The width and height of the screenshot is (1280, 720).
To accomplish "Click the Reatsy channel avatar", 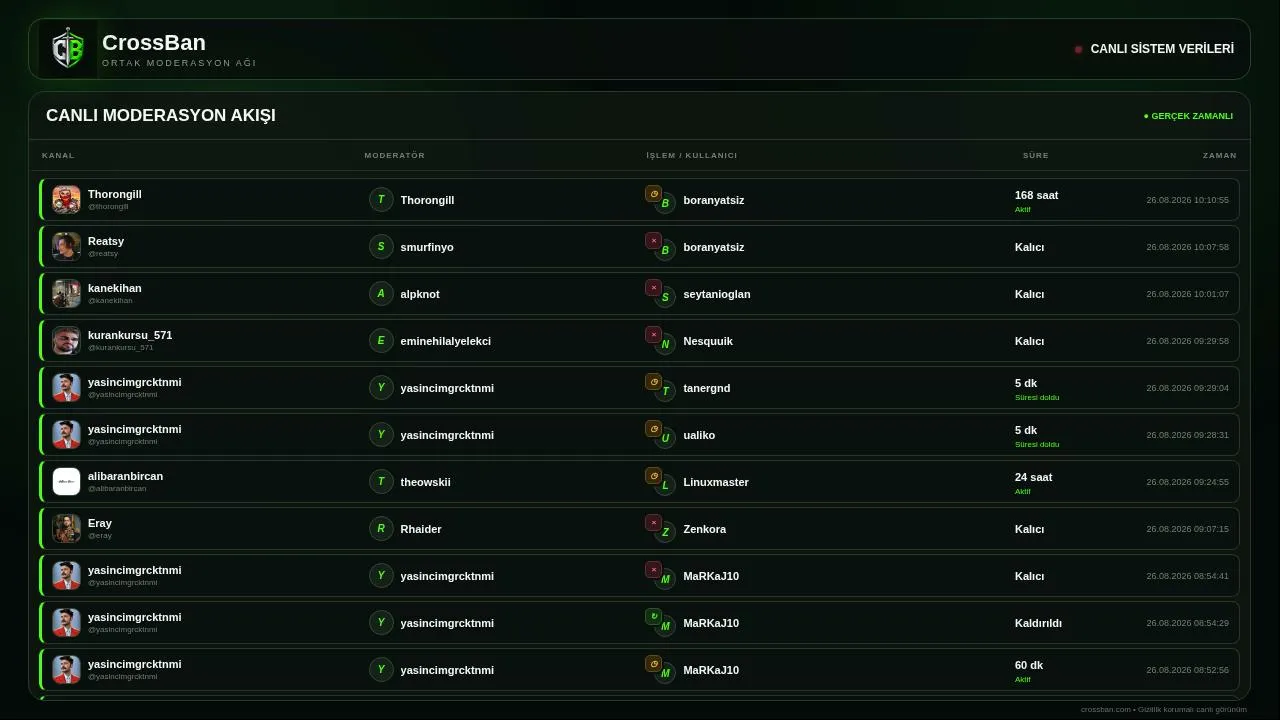I will click(x=66, y=246).
